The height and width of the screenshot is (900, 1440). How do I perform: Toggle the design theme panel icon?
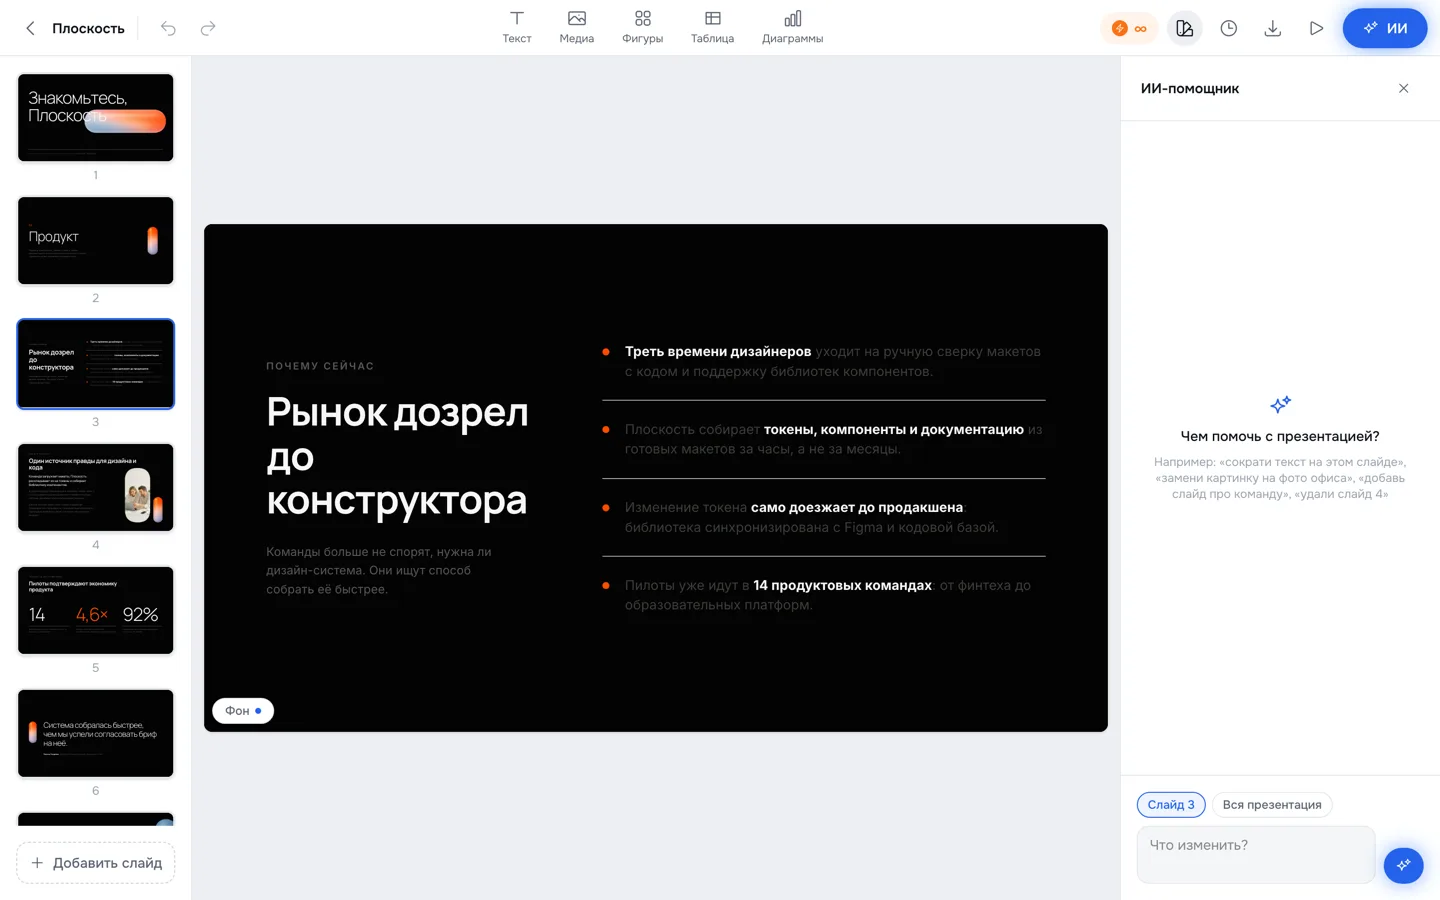click(x=1185, y=28)
